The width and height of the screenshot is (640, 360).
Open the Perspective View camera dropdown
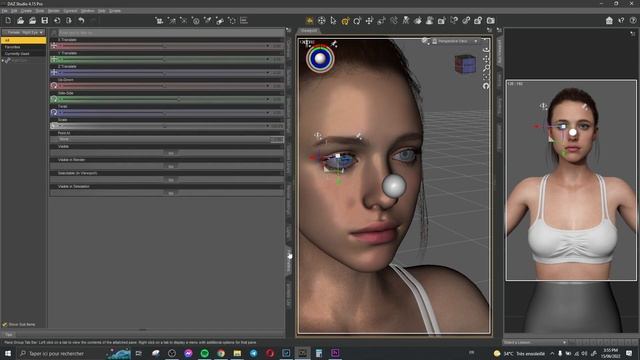[456, 41]
